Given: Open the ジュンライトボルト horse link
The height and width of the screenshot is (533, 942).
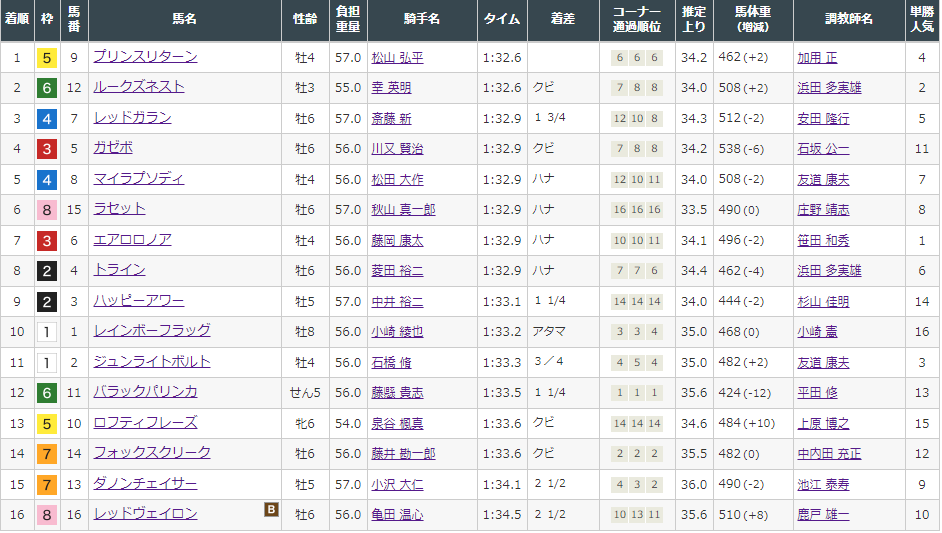Looking at the screenshot, I should [x=152, y=362].
